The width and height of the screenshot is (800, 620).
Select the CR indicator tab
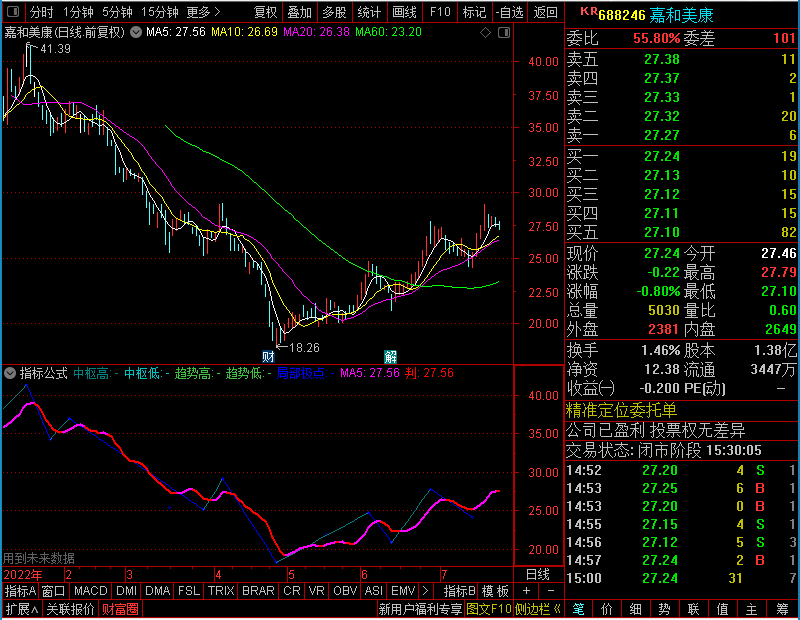[x=292, y=591]
